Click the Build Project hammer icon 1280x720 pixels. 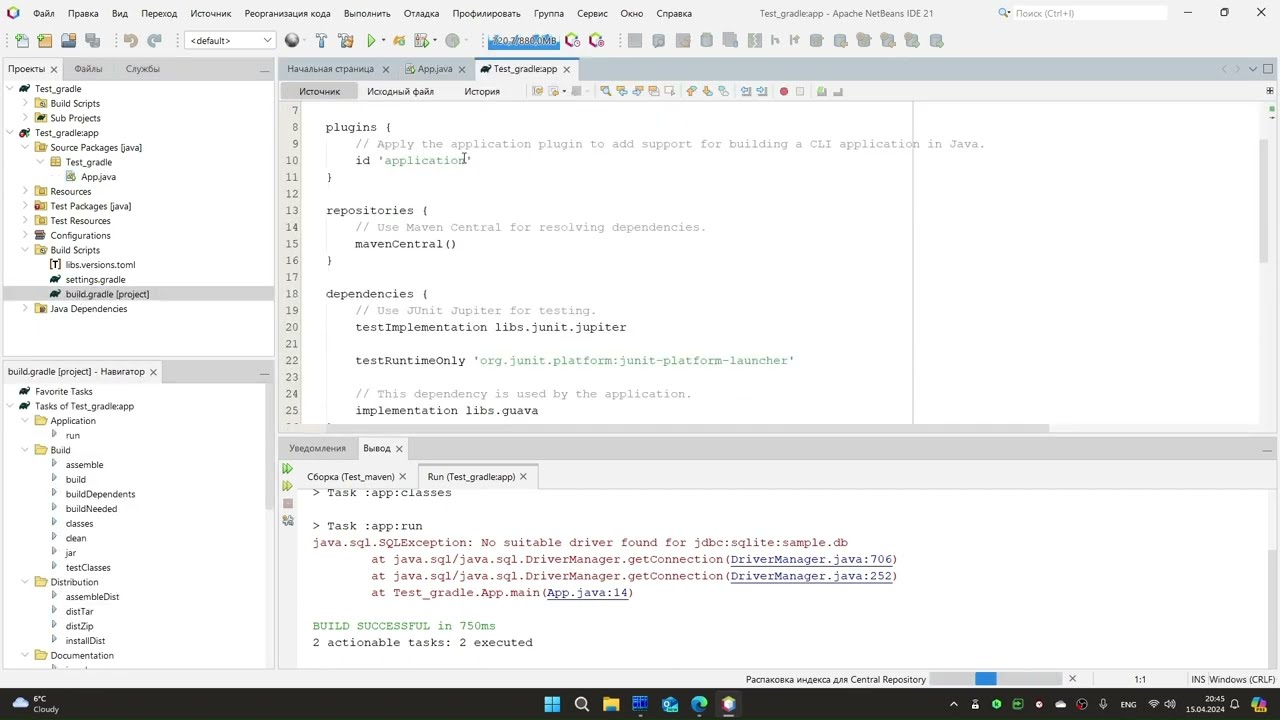tap(321, 41)
